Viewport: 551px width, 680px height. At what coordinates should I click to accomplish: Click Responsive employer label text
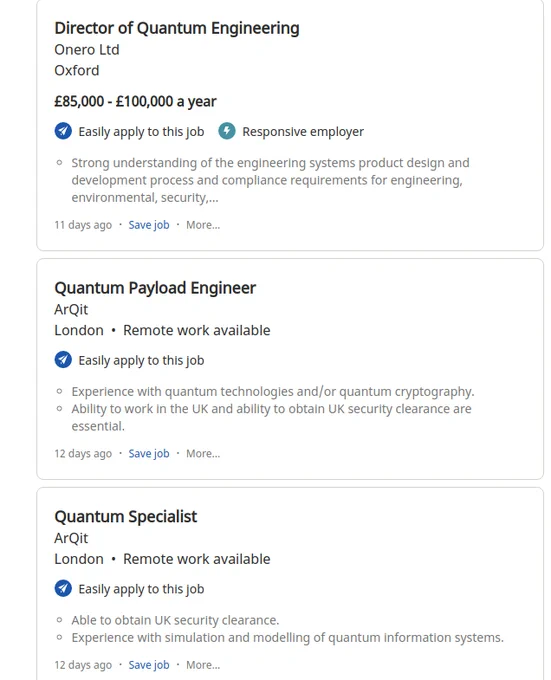[x=303, y=131]
